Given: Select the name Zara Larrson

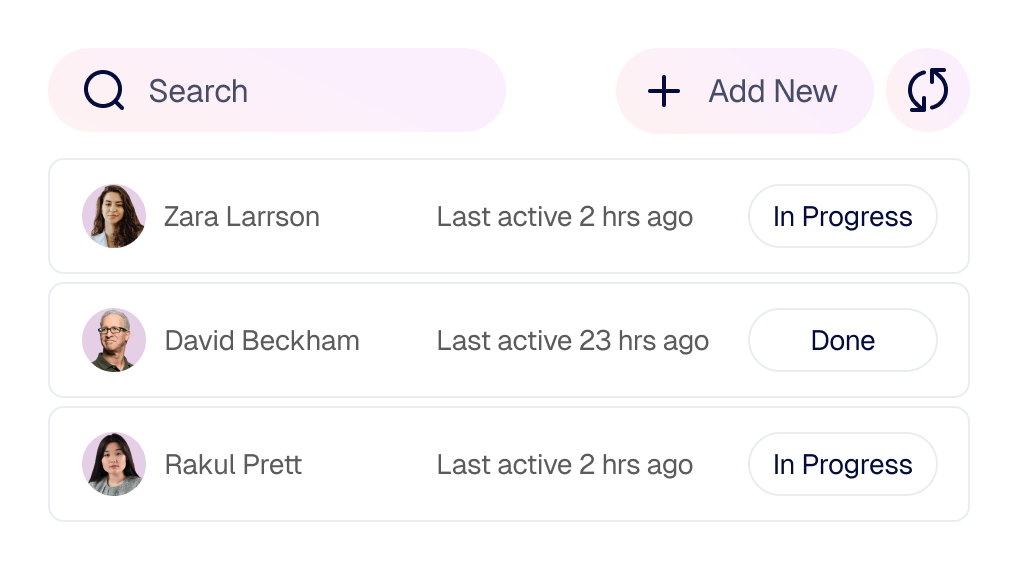Looking at the screenshot, I should point(242,217).
